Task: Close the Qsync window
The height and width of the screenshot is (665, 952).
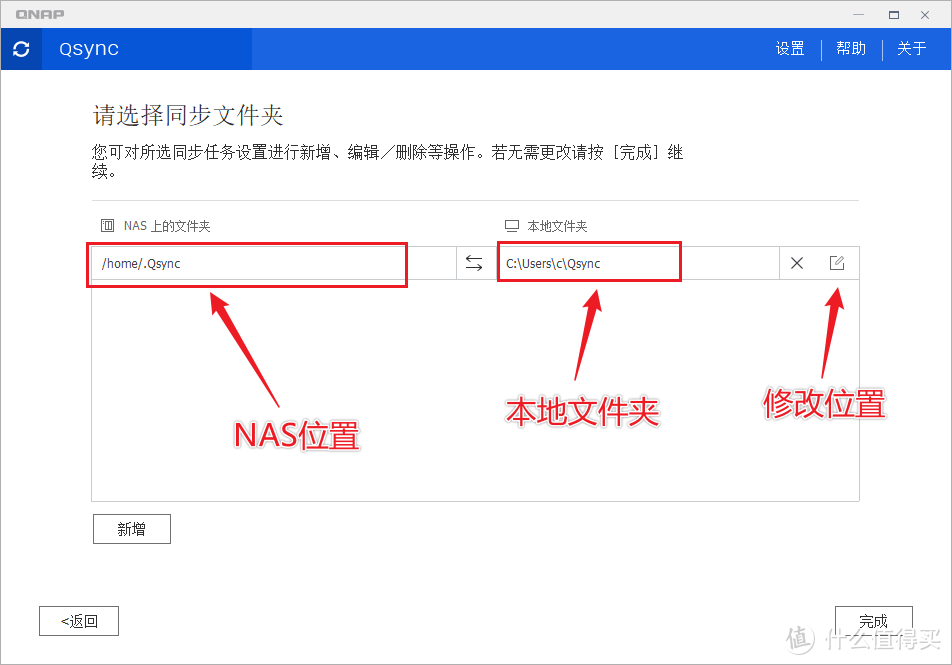Action: tap(925, 14)
